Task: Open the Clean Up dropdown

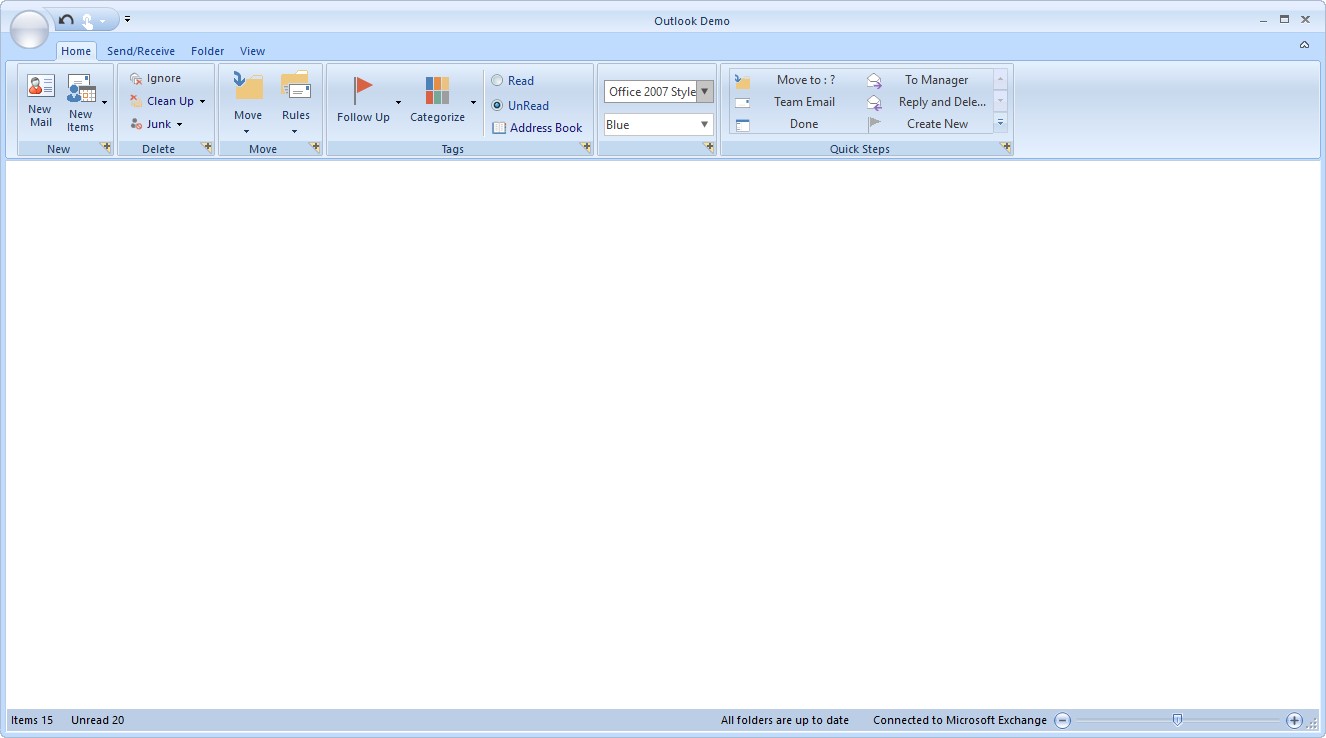Action: coord(167,101)
